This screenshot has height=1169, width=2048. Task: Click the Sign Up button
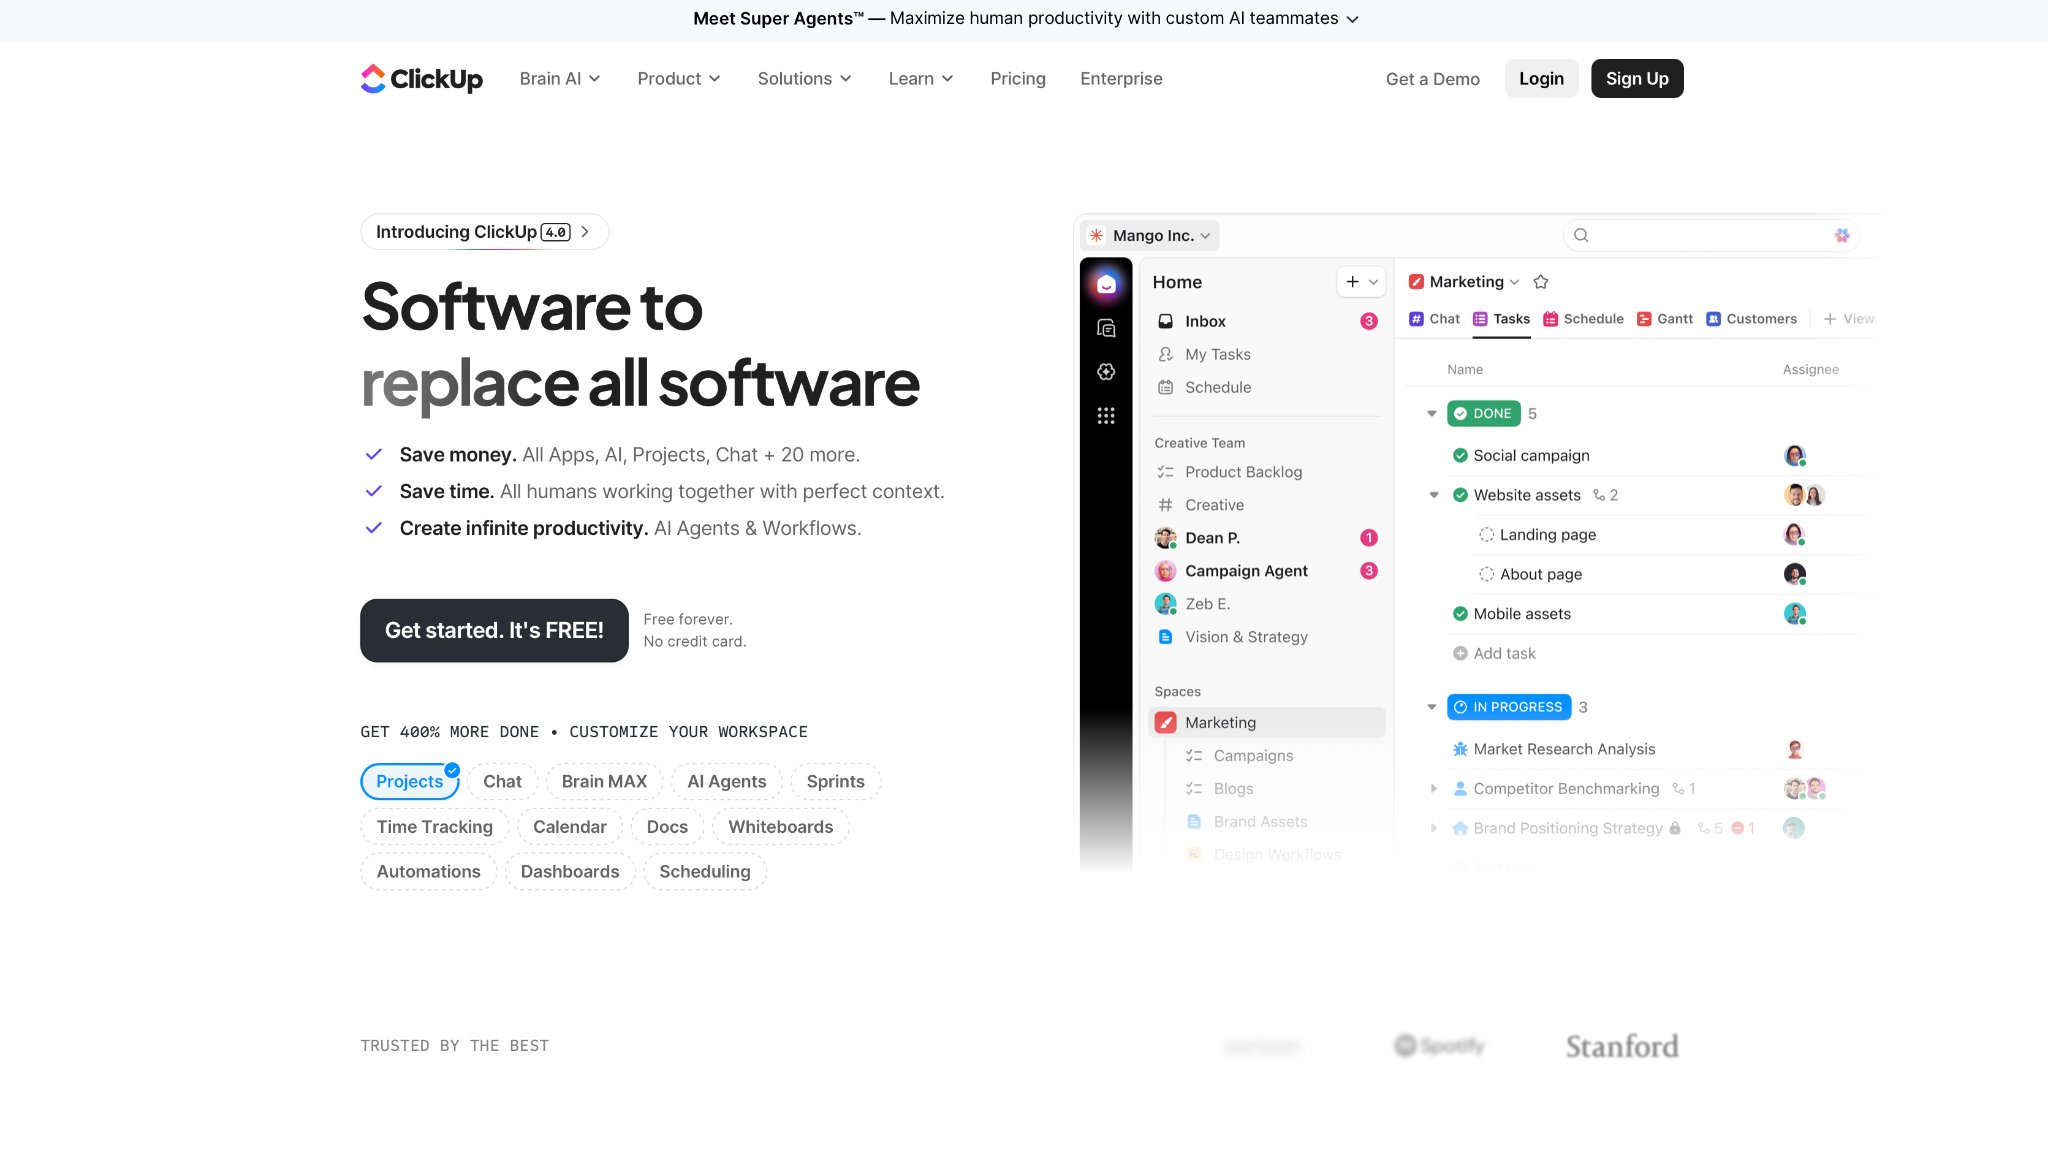point(1637,79)
